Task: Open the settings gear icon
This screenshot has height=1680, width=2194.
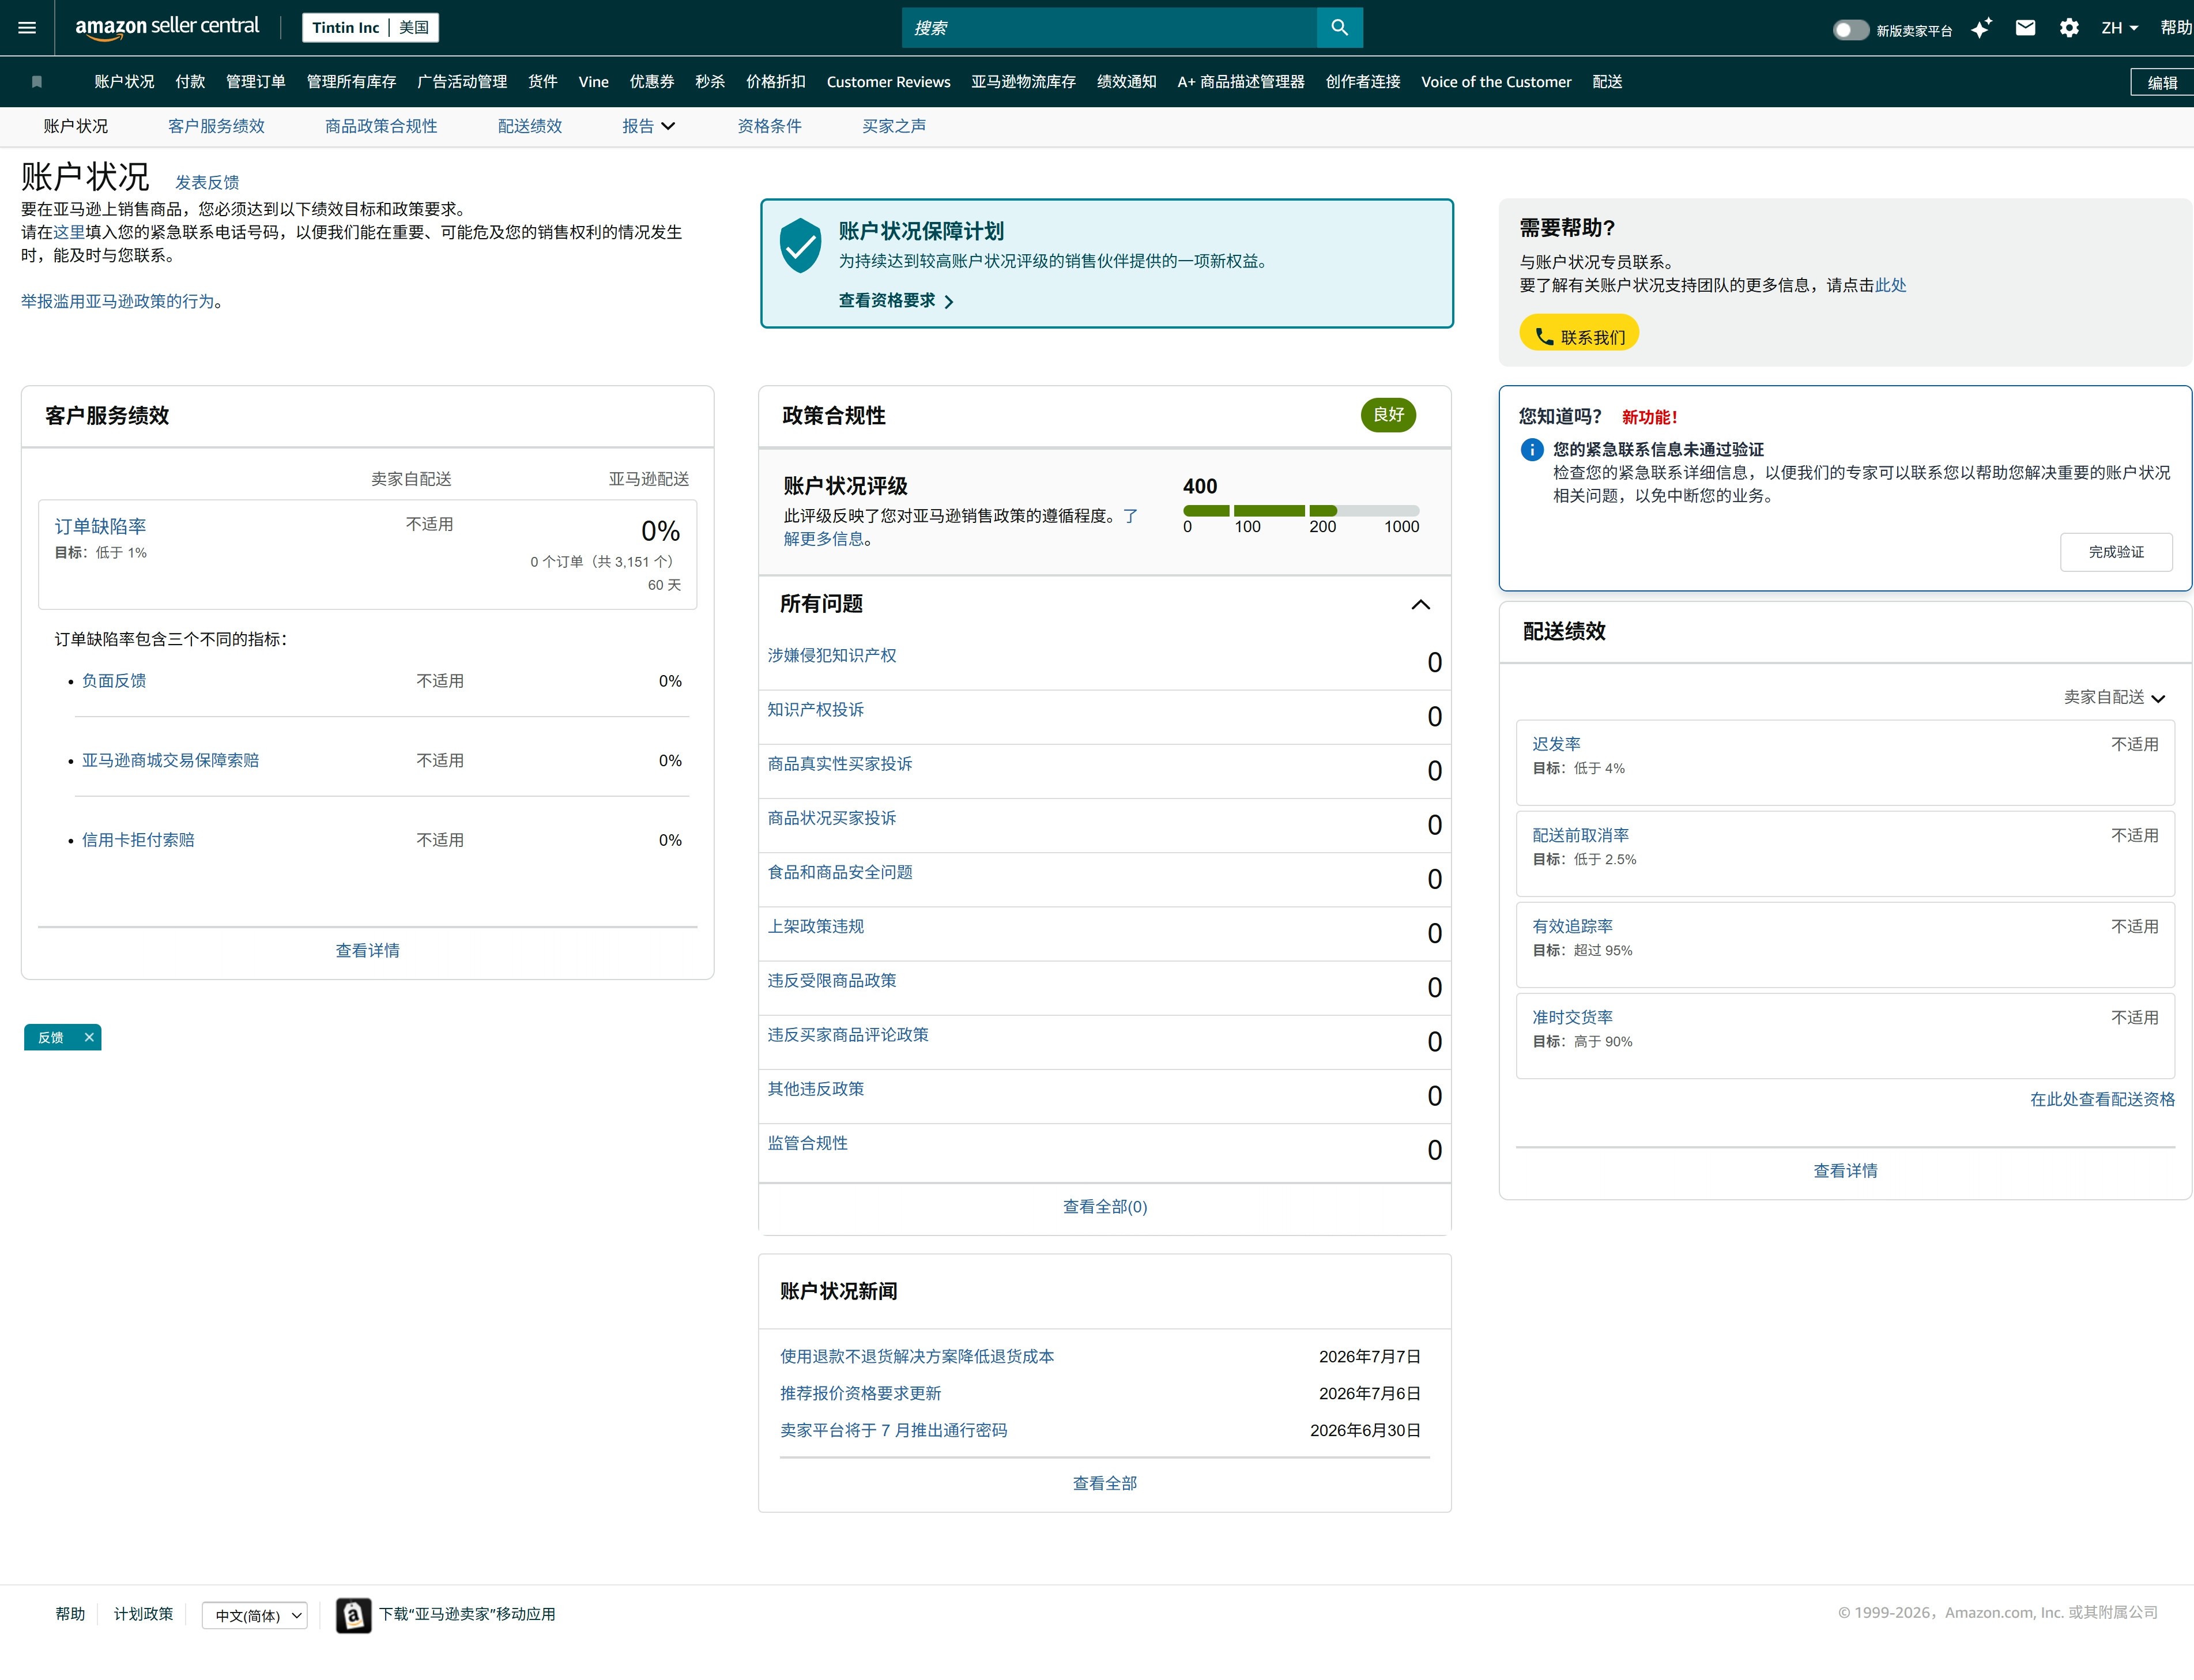Action: (2069, 28)
